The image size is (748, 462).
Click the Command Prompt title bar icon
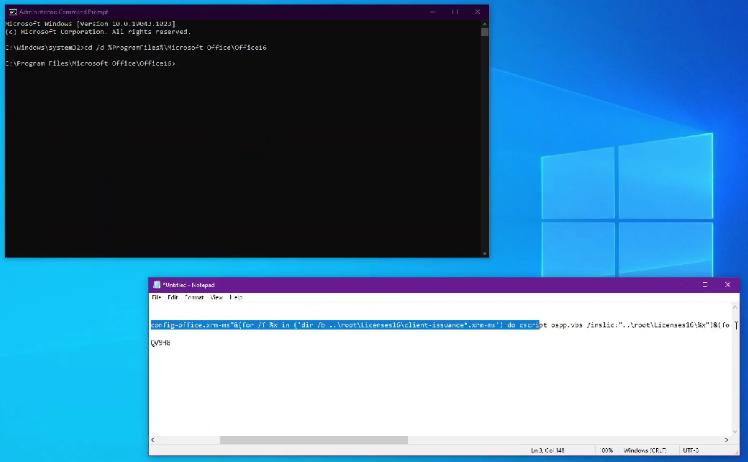click(x=13, y=12)
